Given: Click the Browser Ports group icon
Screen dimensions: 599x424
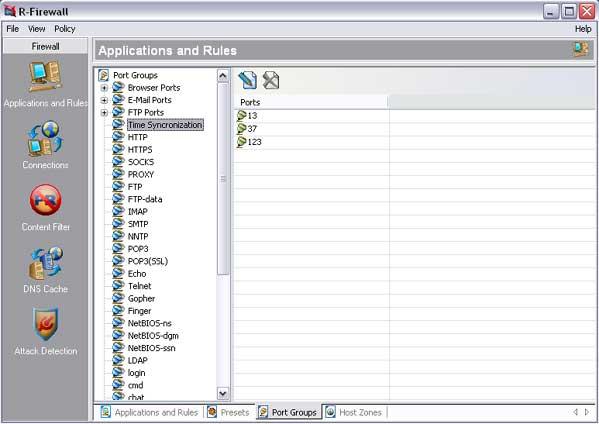Looking at the screenshot, I should 118,87.
